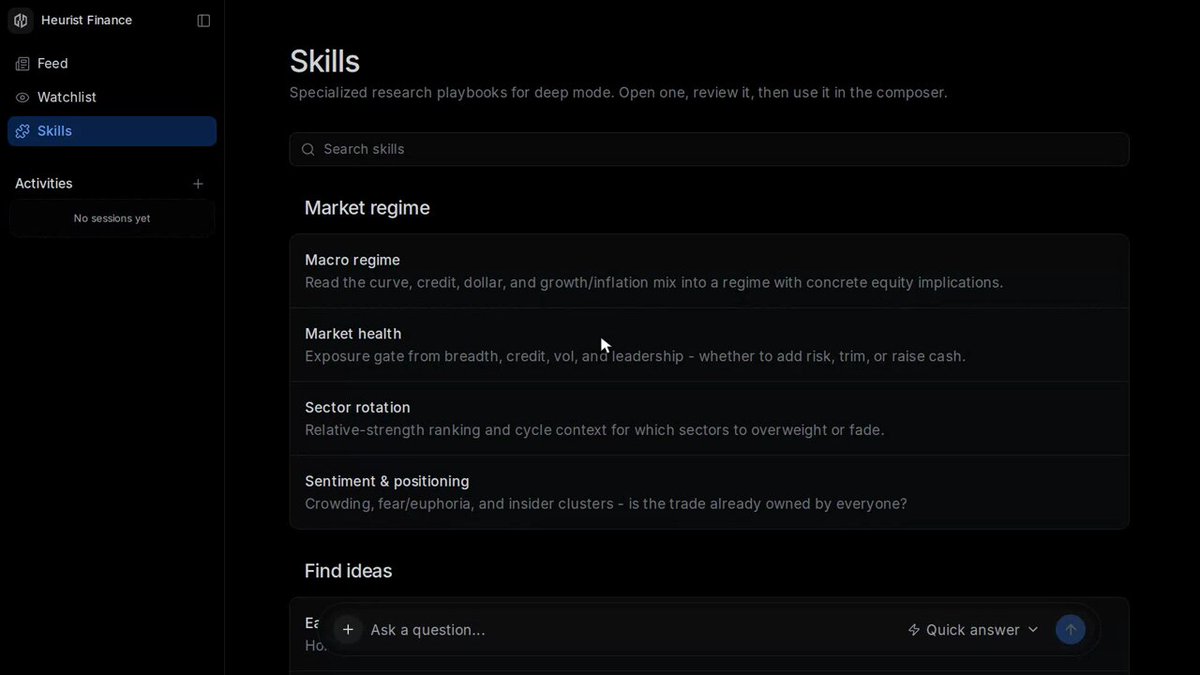The height and width of the screenshot is (675, 1200).
Task: Go to the Feed menu item
Action: tap(112, 64)
